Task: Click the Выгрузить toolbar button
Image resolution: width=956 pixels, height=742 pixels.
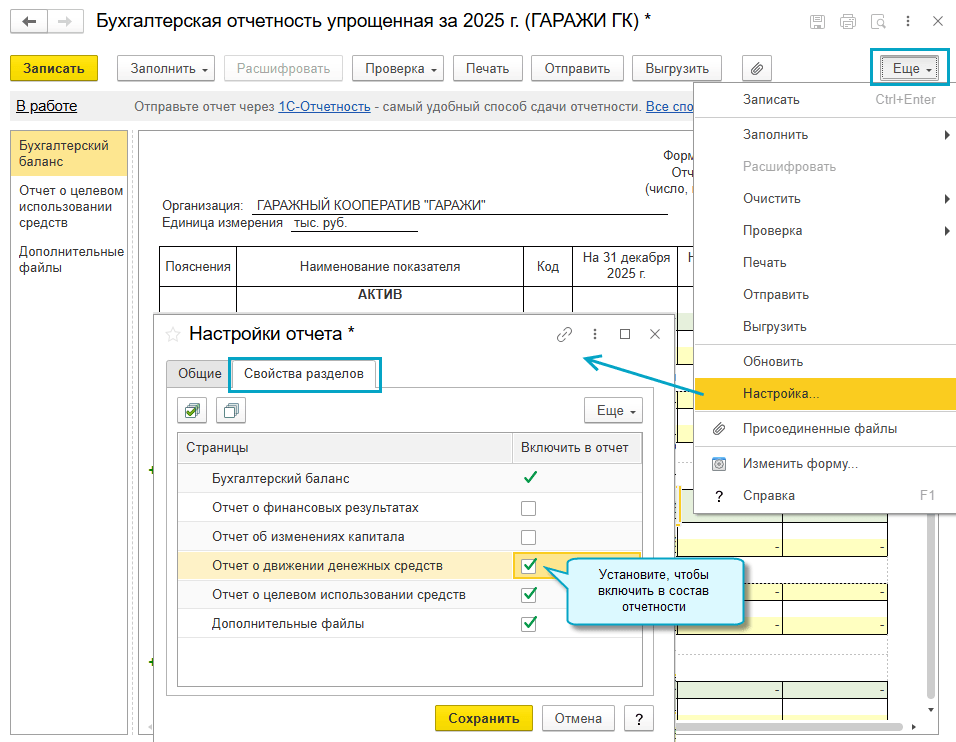Action: tap(677, 68)
